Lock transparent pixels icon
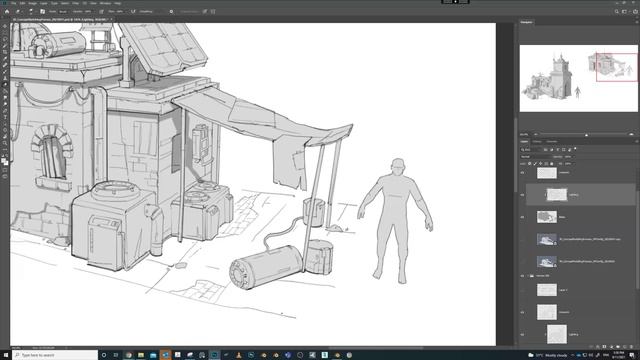This screenshot has width=640, height=360. (x=529, y=164)
